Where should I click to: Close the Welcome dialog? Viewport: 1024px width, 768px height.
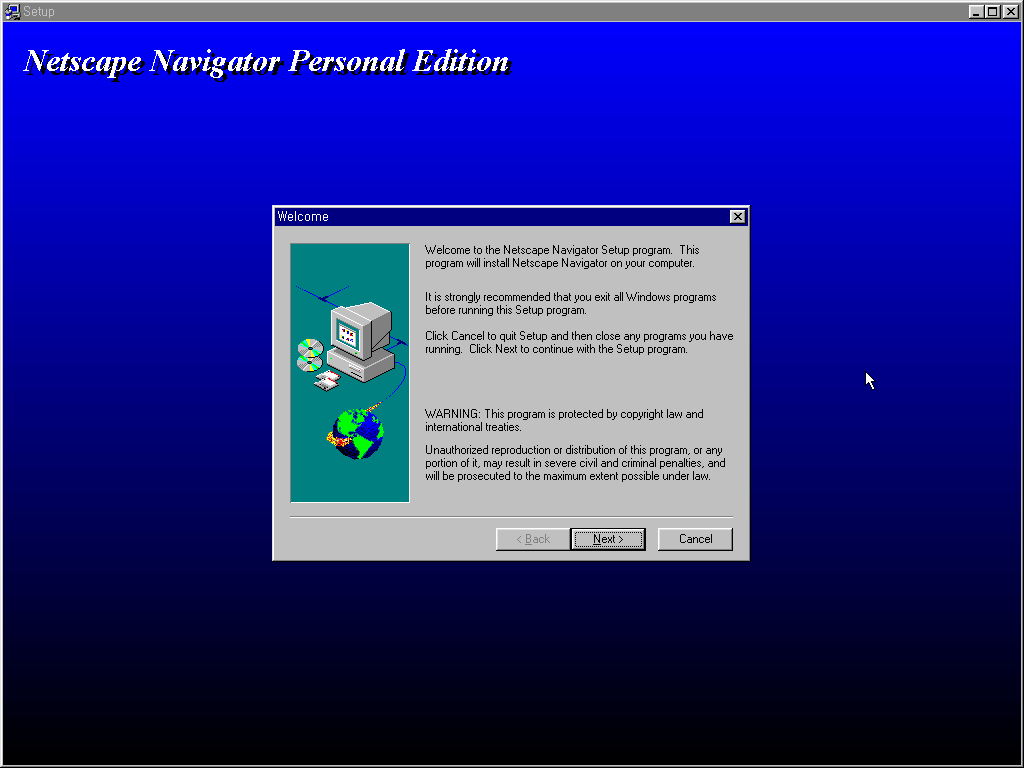point(737,217)
